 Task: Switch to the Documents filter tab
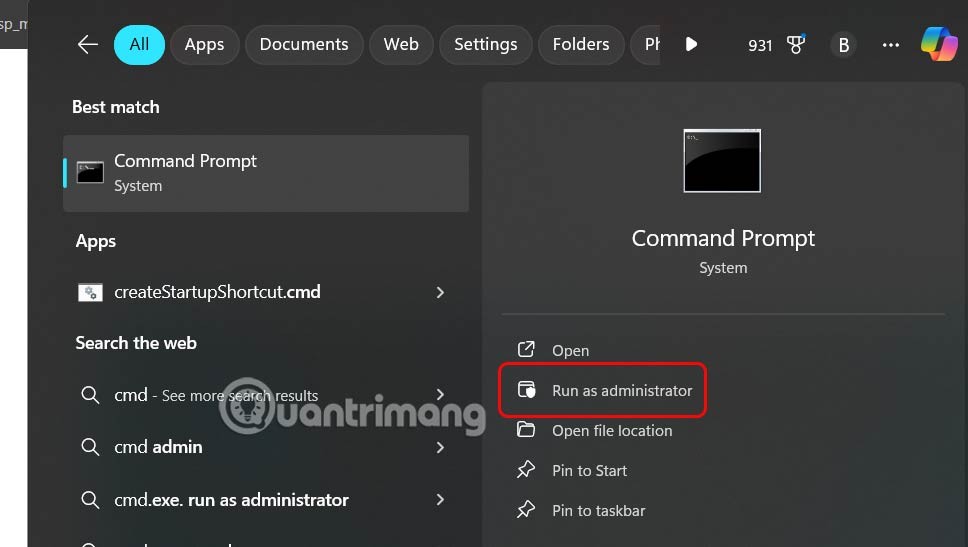[x=303, y=44]
